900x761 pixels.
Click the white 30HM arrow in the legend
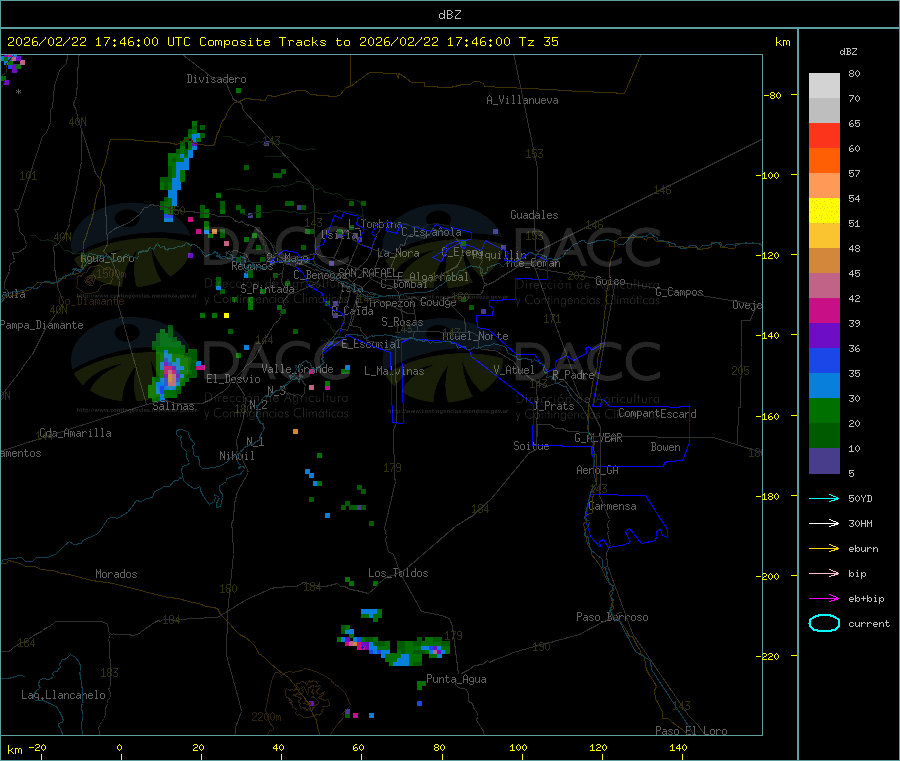pyautogui.click(x=824, y=523)
